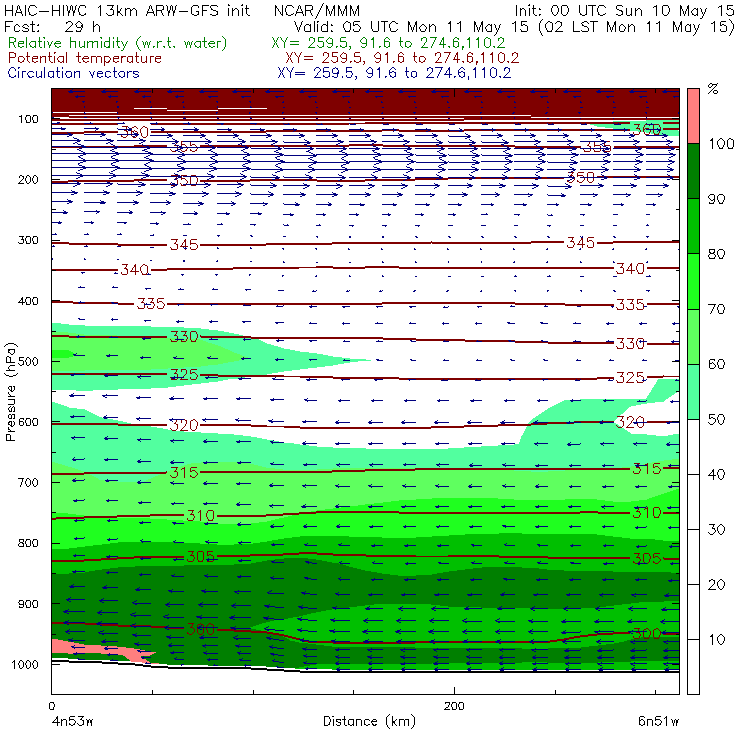740x740 pixels.
Task: Click the '300' pressure axis label
Action: point(28,240)
